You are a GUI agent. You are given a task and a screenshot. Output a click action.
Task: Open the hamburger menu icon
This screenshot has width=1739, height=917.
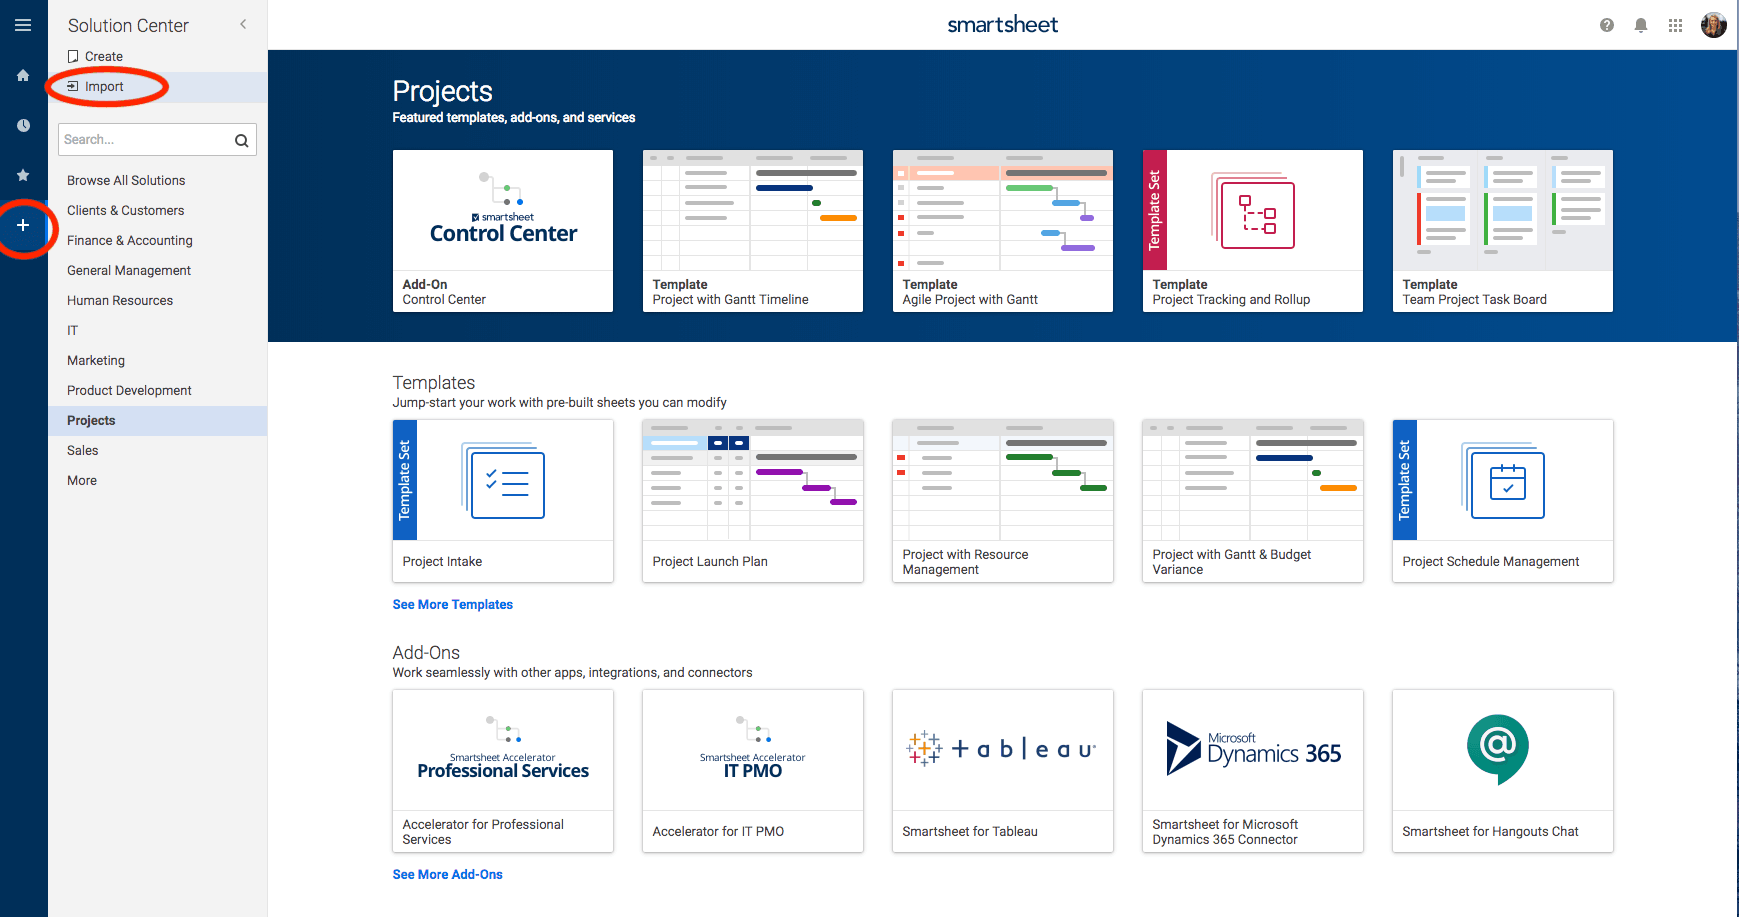(23, 25)
